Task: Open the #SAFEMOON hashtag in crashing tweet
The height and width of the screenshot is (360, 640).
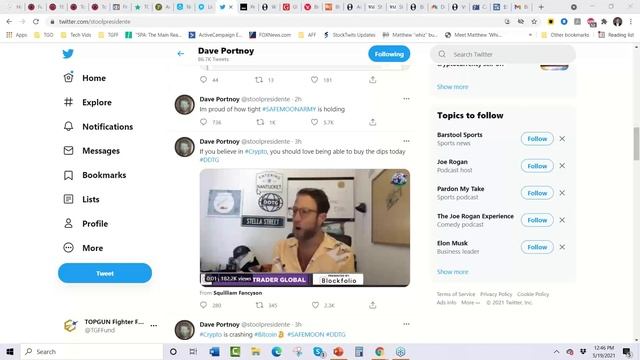Action: click(x=306, y=334)
